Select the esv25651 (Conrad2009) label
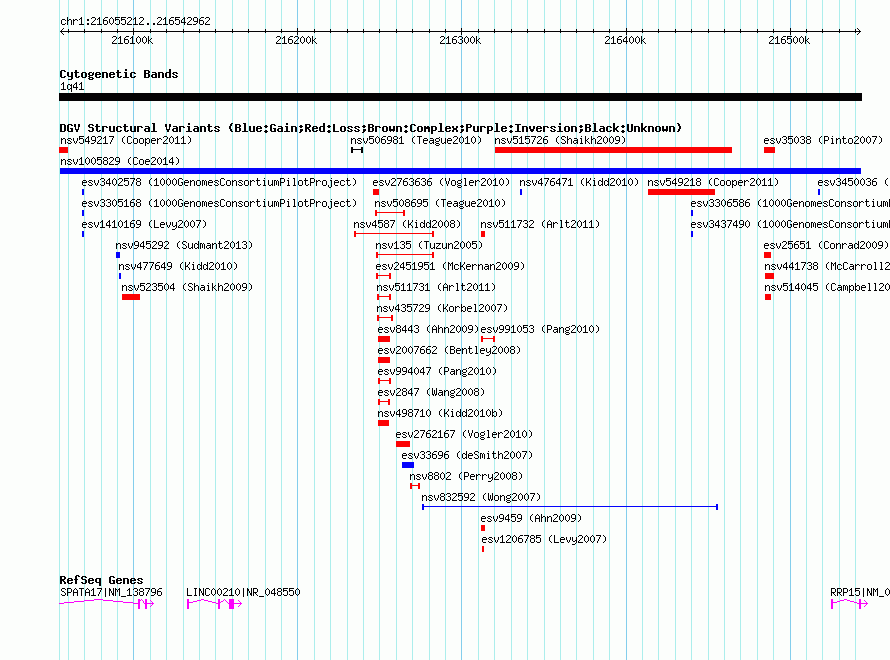Viewport: 890px width, 660px height. tap(826, 245)
